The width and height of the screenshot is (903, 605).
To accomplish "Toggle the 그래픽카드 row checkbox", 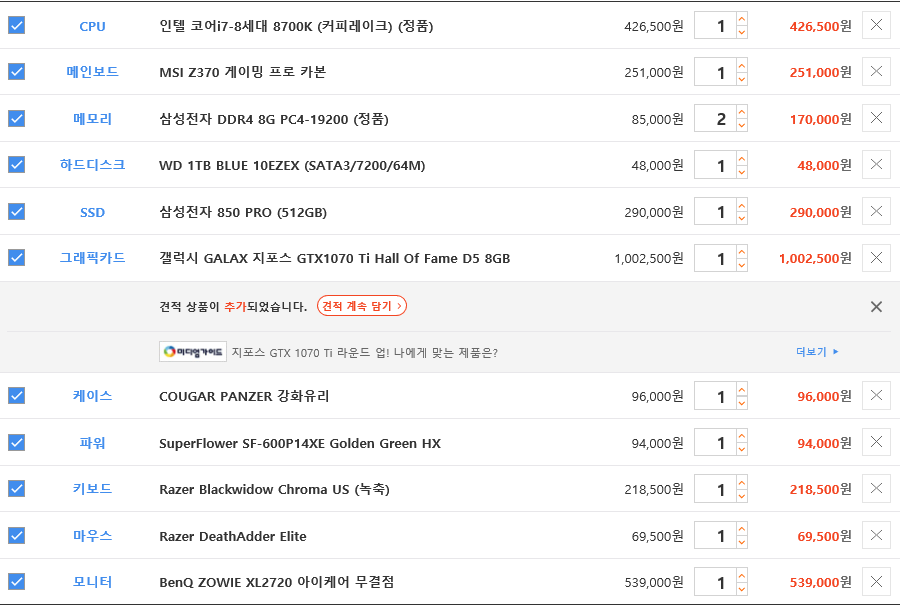I will 17,257.
